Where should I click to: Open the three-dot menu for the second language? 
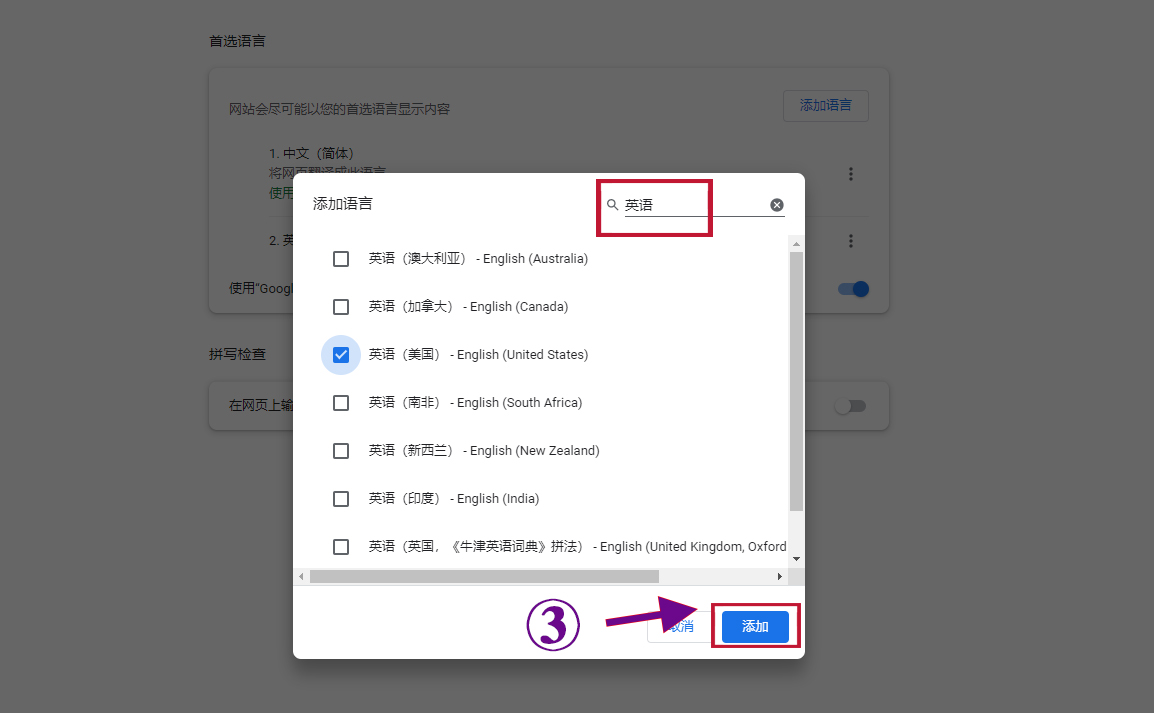click(850, 240)
